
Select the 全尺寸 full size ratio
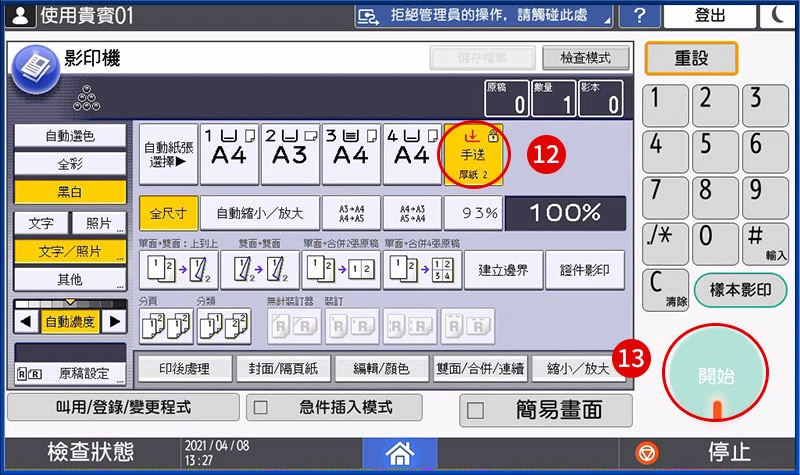click(x=168, y=213)
